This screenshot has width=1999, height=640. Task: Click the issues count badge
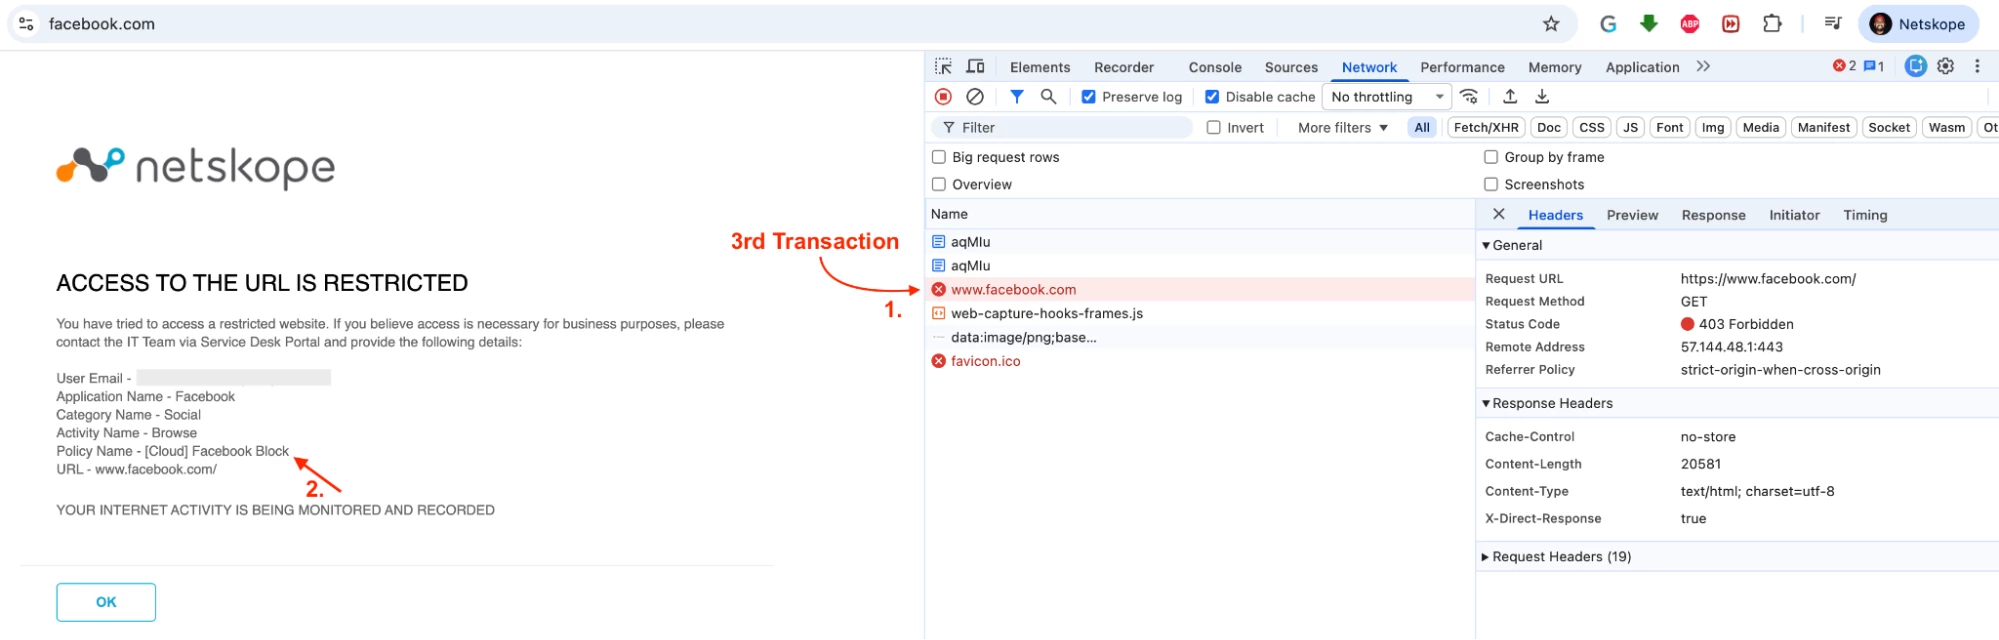pos(1874,66)
